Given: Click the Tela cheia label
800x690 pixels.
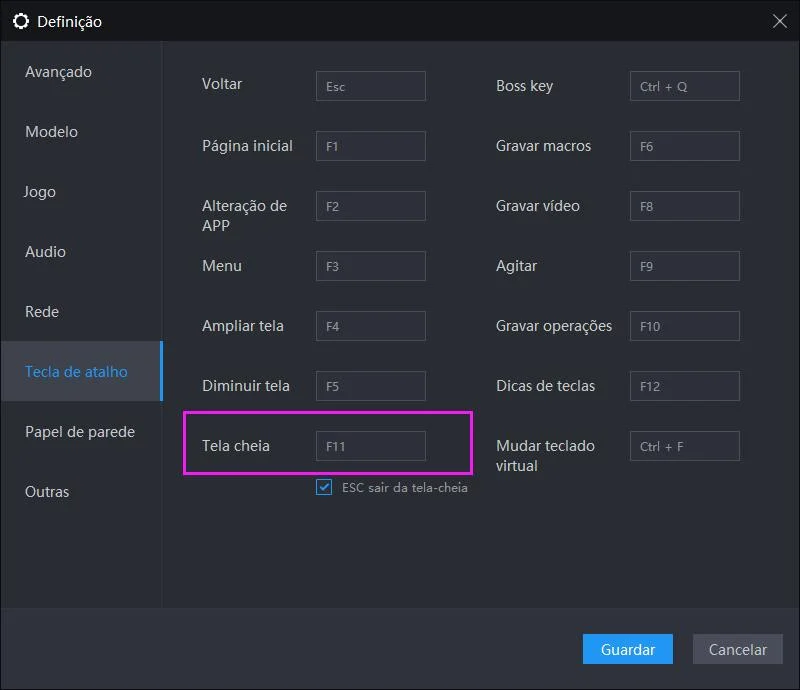Looking at the screenshot, I should 236,446.
